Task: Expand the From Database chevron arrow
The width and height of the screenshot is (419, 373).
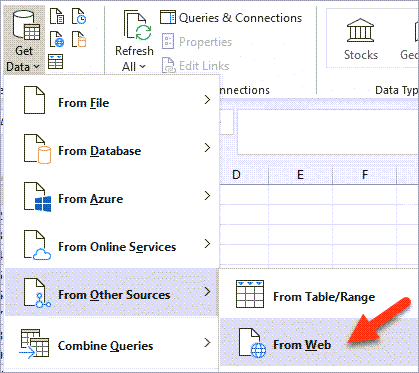Action: point(207,147)
